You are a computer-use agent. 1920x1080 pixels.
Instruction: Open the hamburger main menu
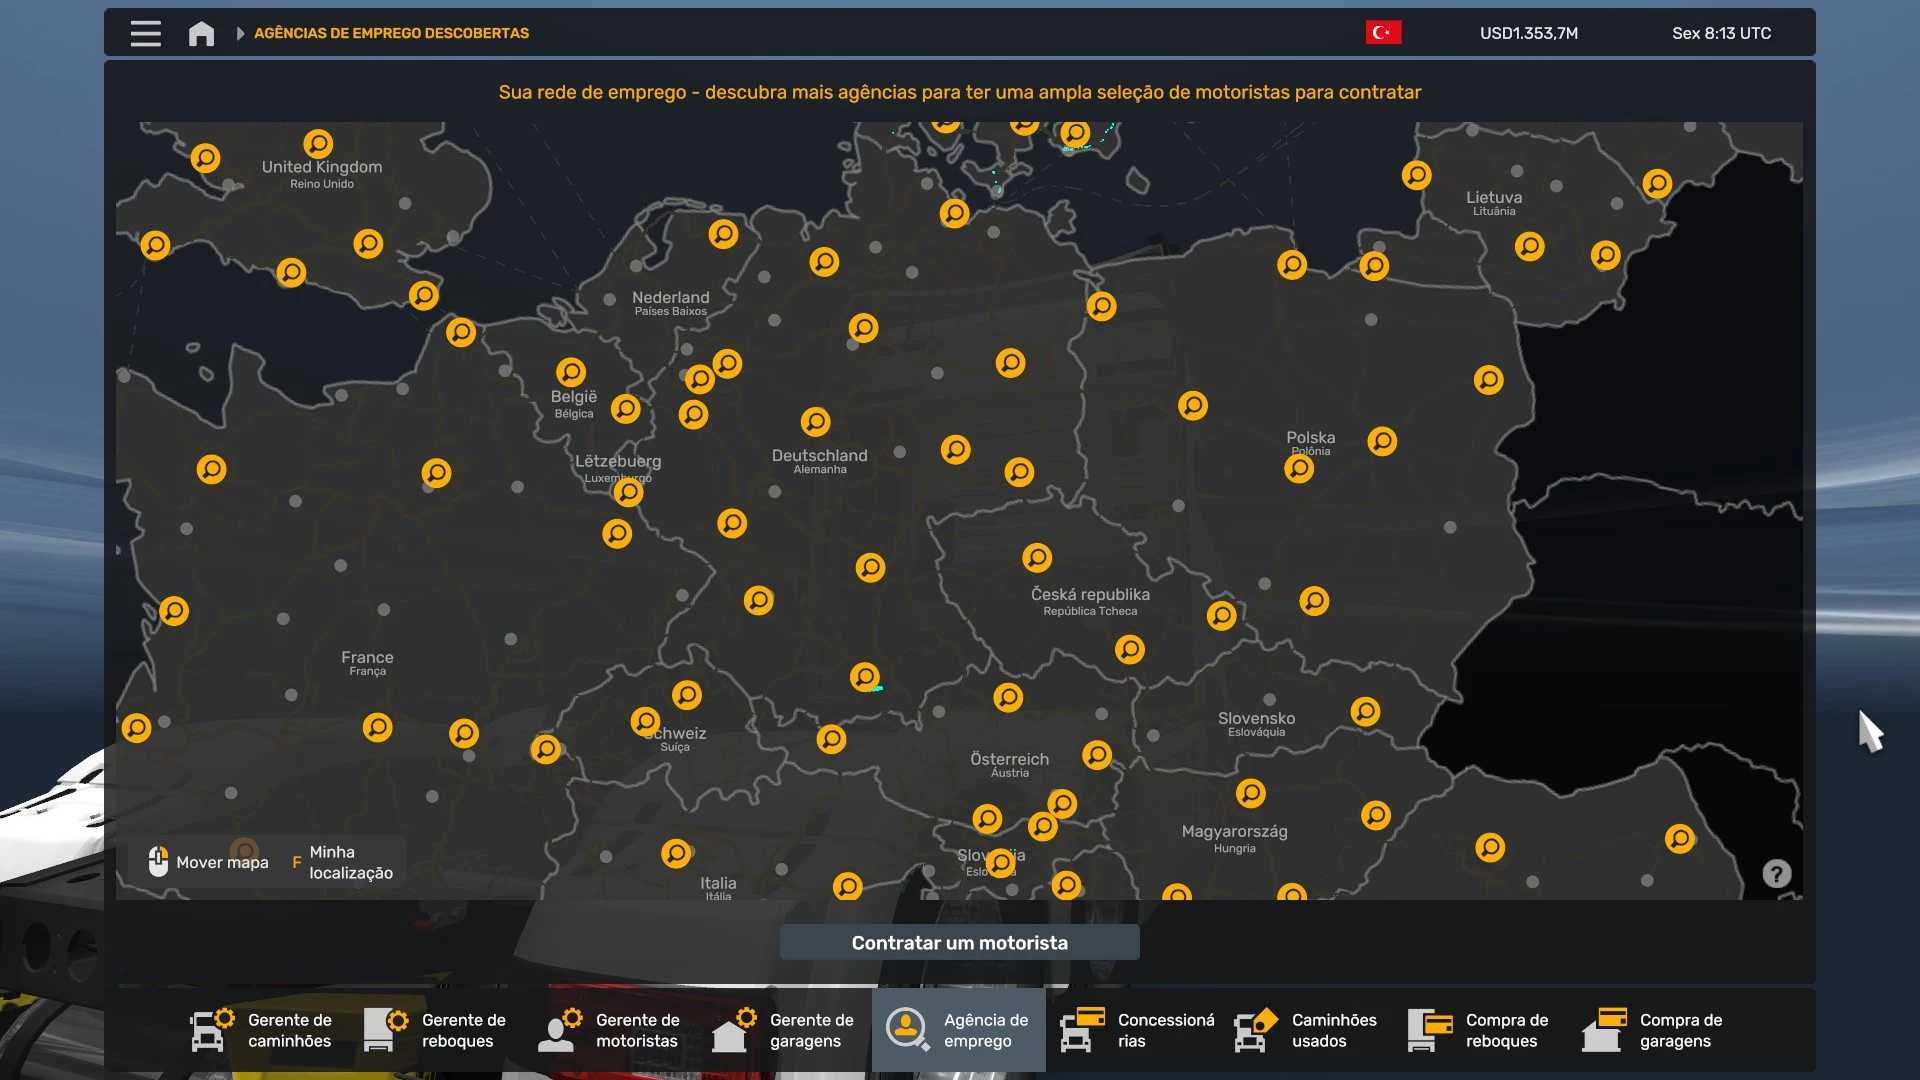click(145, 33)
